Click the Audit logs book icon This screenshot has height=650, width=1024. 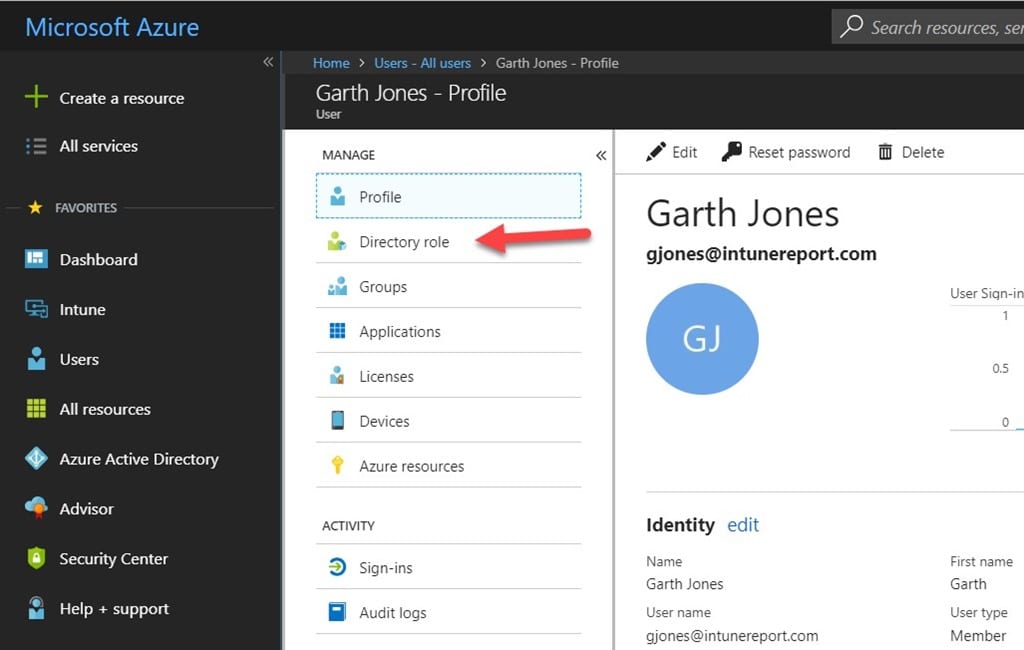(x=337, y=612)
